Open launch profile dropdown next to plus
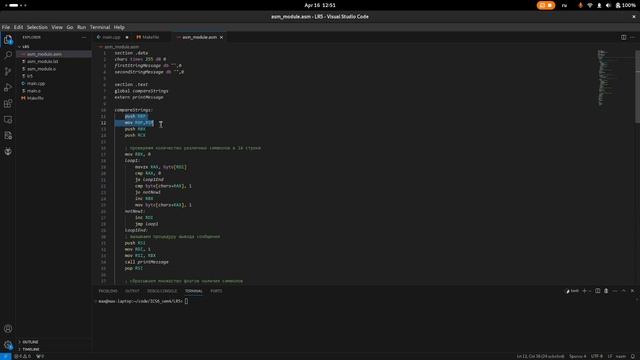This screenshot has height=360, width=640. (x=590, y=291)
